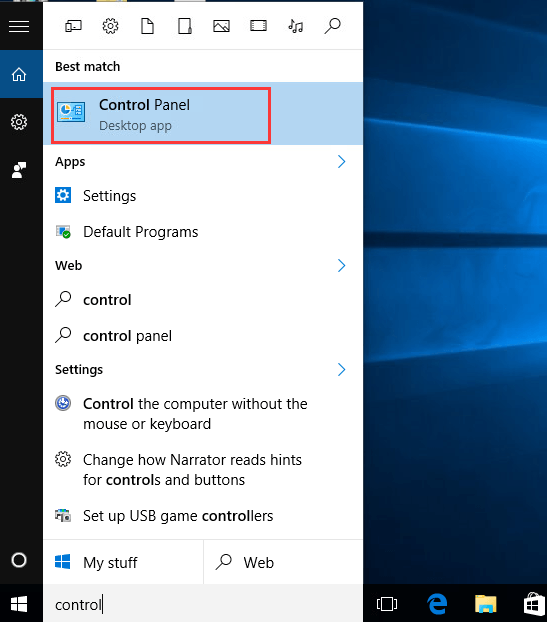This screenshot has height=622, width=547.
Task: Open the sidebar gear settings icon
Action: click(19, 122)
